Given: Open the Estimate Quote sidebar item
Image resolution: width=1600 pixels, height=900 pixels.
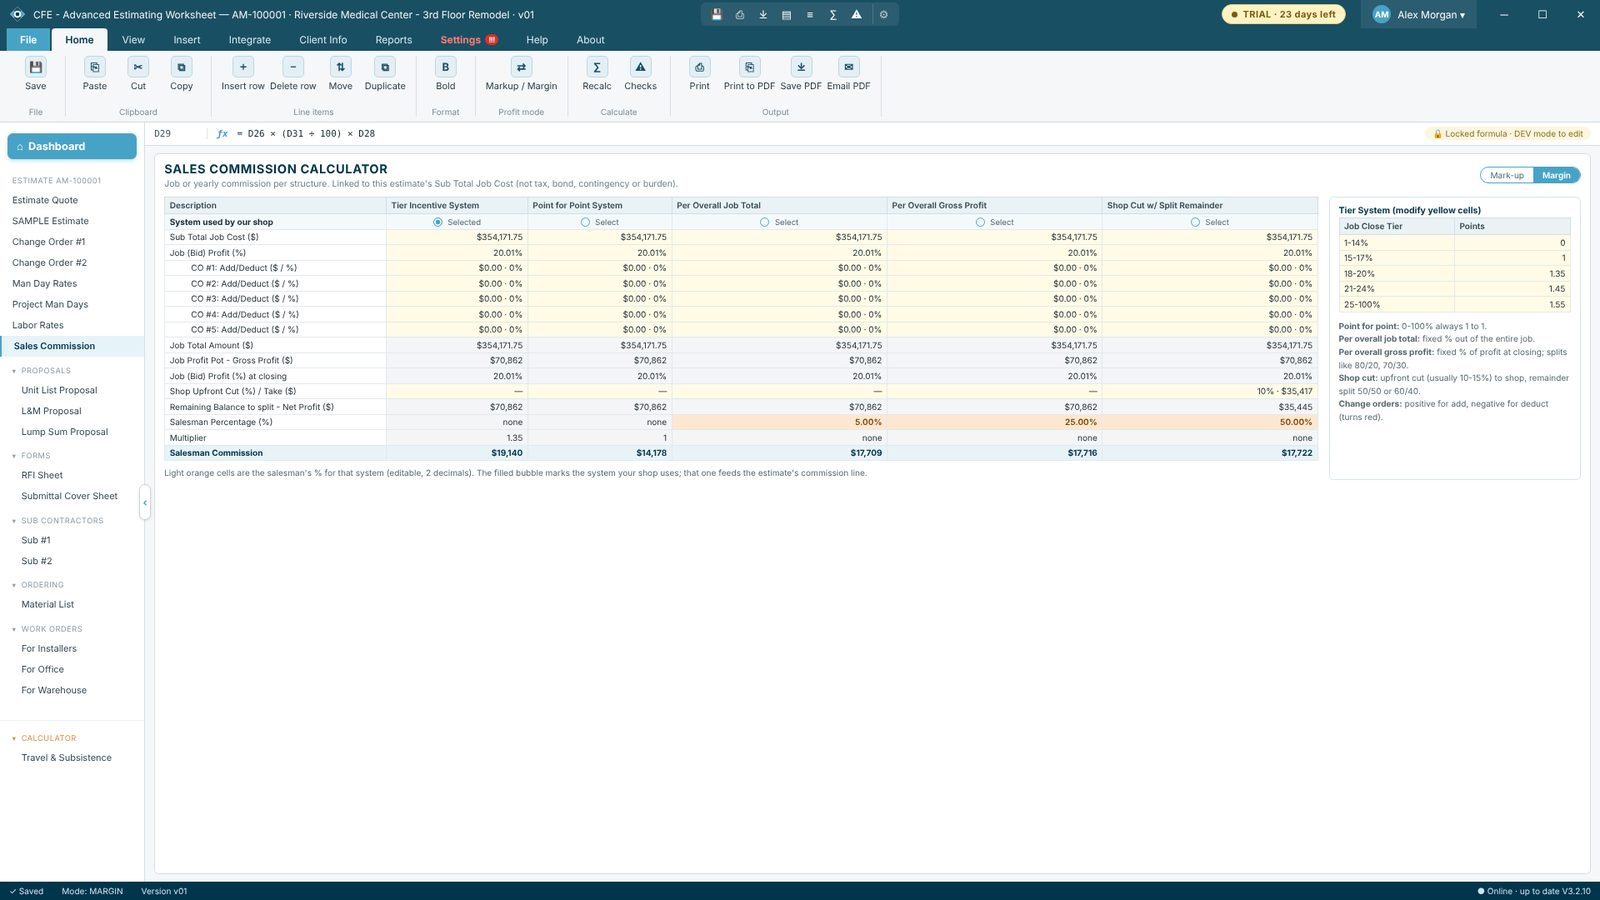Looking at the screenshot, I should pyautogui.click(x=72, y=200).
